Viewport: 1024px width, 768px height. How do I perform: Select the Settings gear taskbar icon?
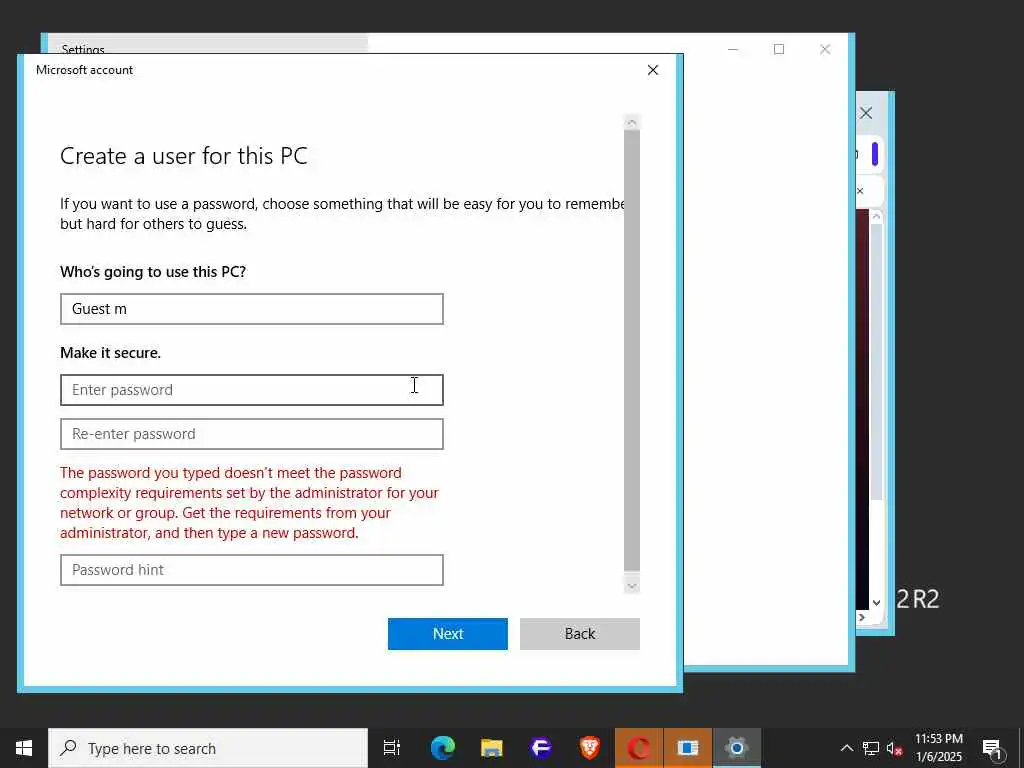pos(737,748)
